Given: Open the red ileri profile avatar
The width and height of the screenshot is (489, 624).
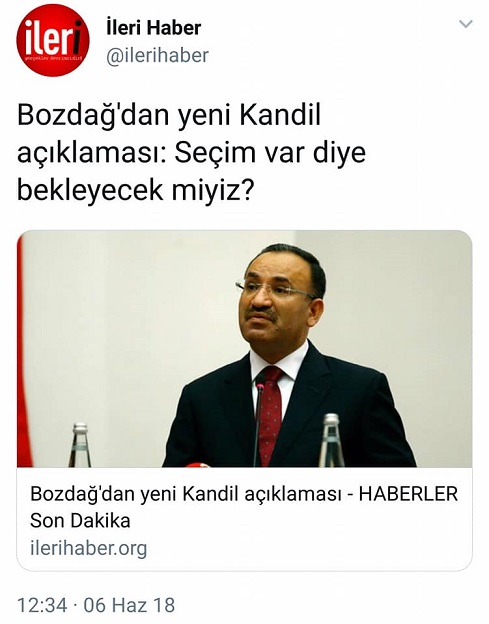Looking at the screenshot, I should click(x=53, y=40).
